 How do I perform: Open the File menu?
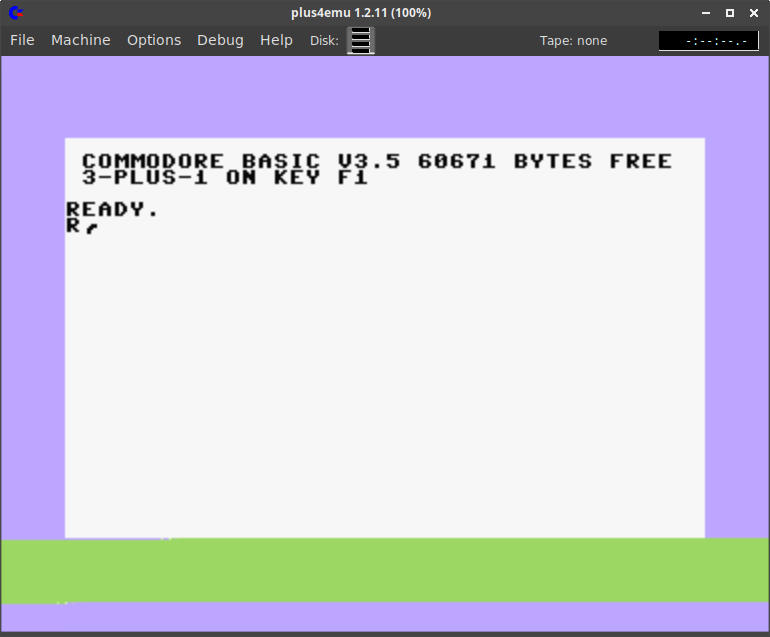[22, 40]
